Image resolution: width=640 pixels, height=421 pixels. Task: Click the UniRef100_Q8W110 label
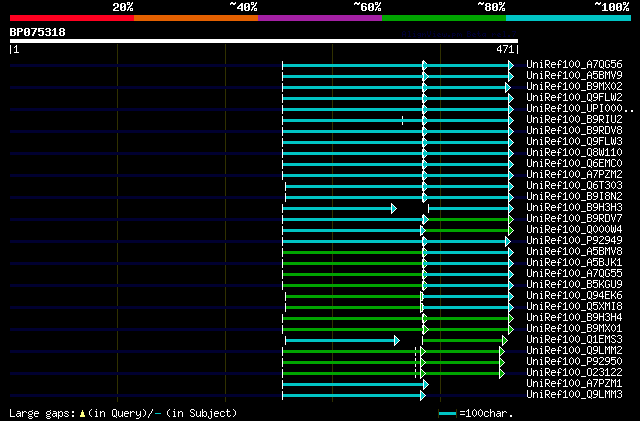(x=574, y=153)
